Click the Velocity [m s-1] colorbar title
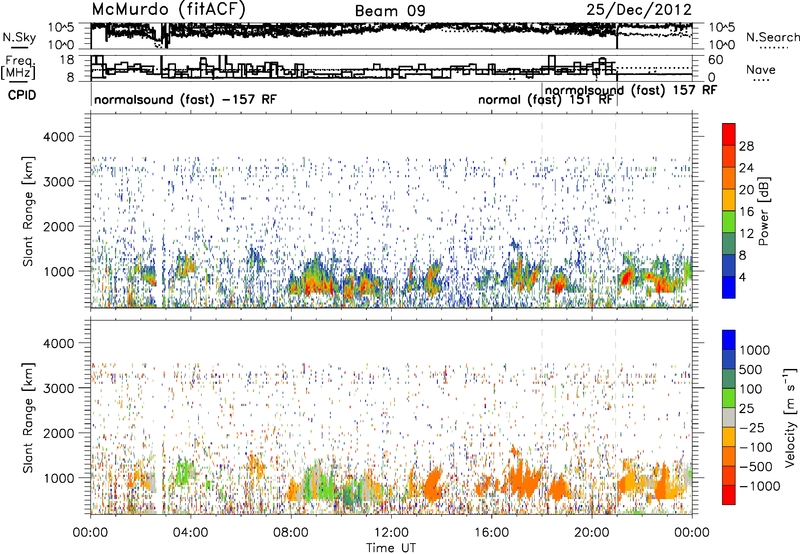 click(x=790, y=417)
